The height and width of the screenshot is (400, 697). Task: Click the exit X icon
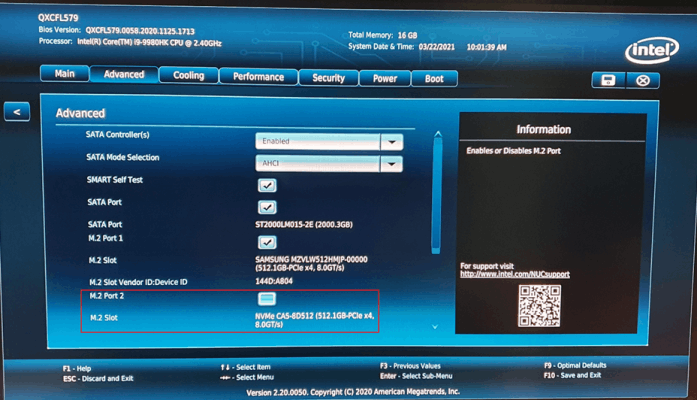[x=642, y=80]
